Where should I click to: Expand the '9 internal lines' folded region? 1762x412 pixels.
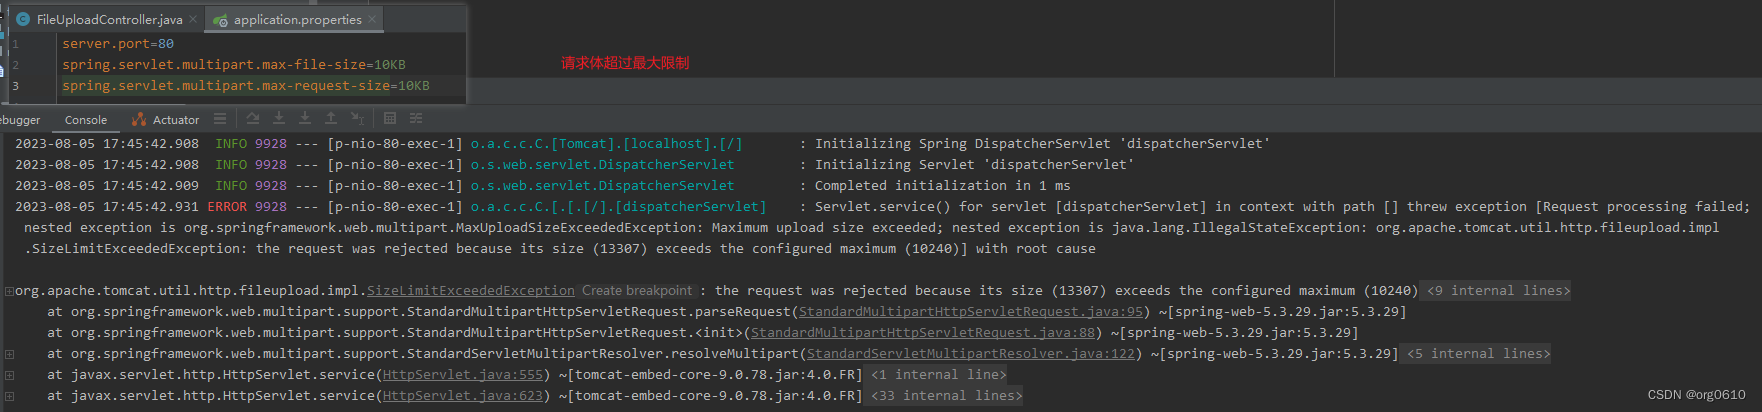click(x=1498, y=291)
